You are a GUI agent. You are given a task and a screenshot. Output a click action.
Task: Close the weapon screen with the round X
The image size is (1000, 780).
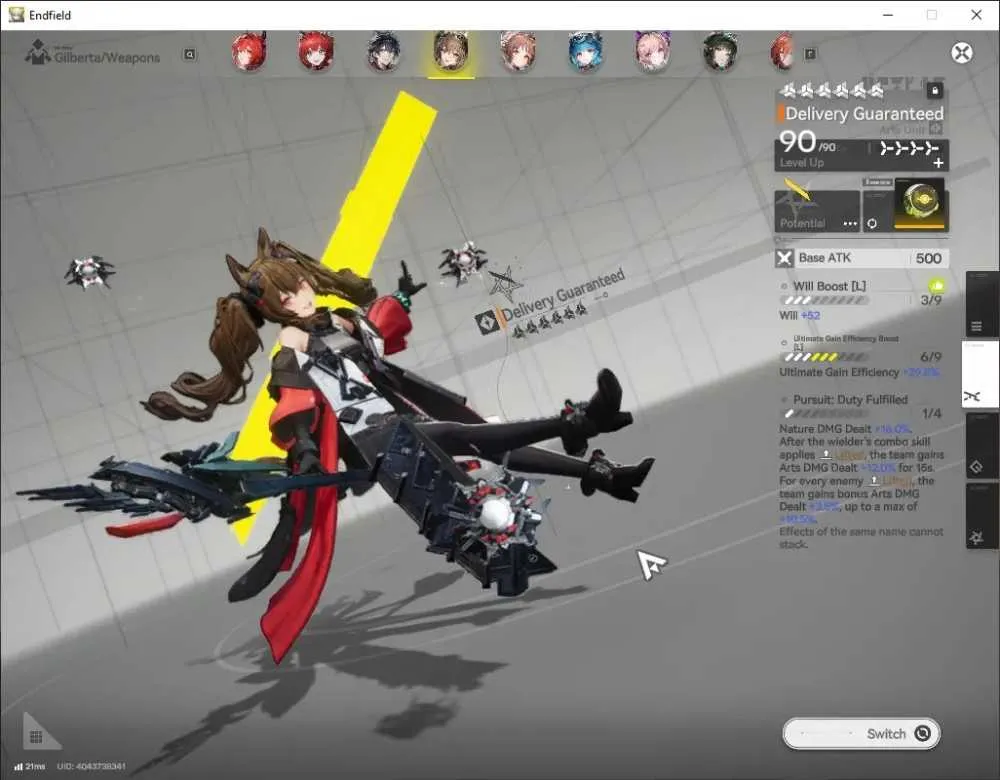962,52
